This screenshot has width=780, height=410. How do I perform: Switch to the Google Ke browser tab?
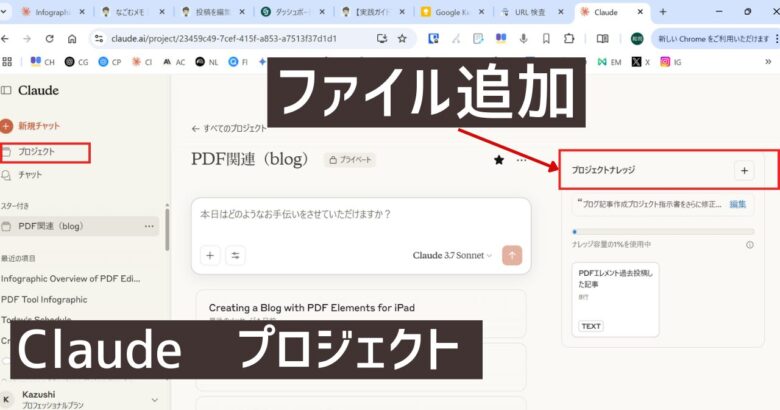(x=452, y=12)
